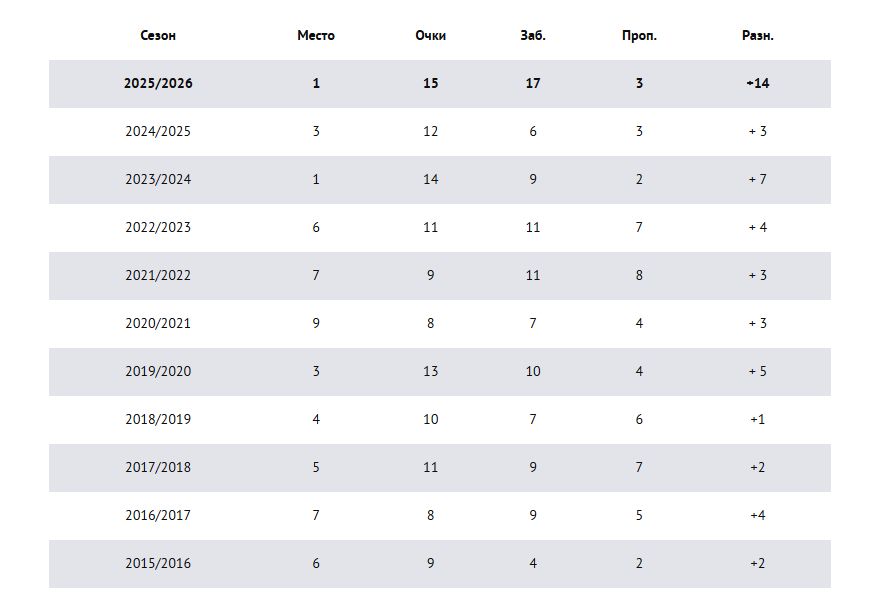Click the 2022/2023 season label
The image size is (886, 592).
coord(158,228)
